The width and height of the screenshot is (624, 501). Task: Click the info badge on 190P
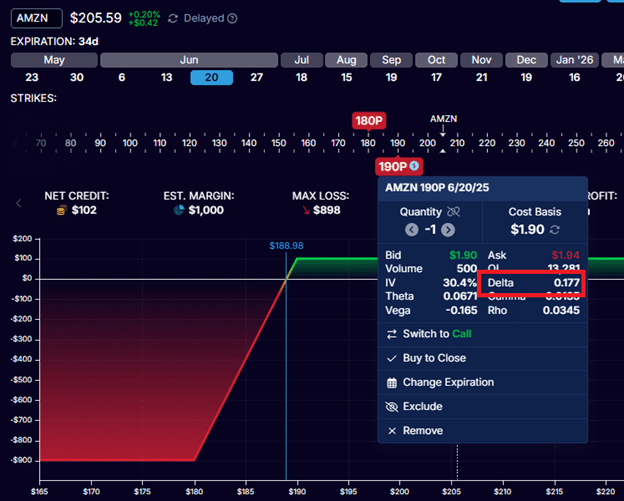coord(413,166)
